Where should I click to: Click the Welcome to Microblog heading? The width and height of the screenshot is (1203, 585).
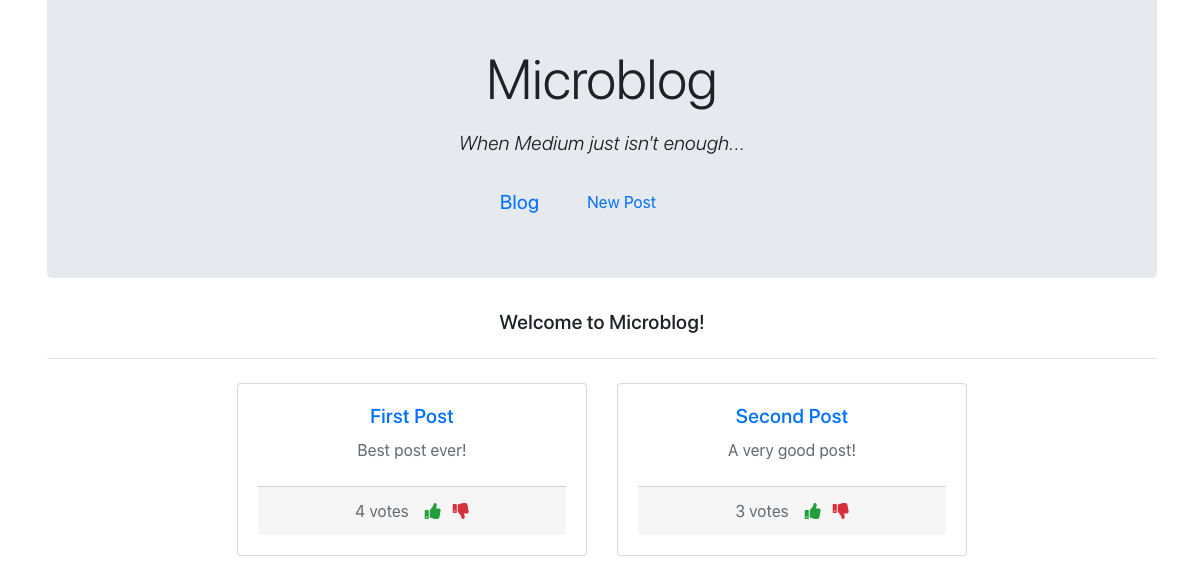pyautogui.click(x=601, y=322)
